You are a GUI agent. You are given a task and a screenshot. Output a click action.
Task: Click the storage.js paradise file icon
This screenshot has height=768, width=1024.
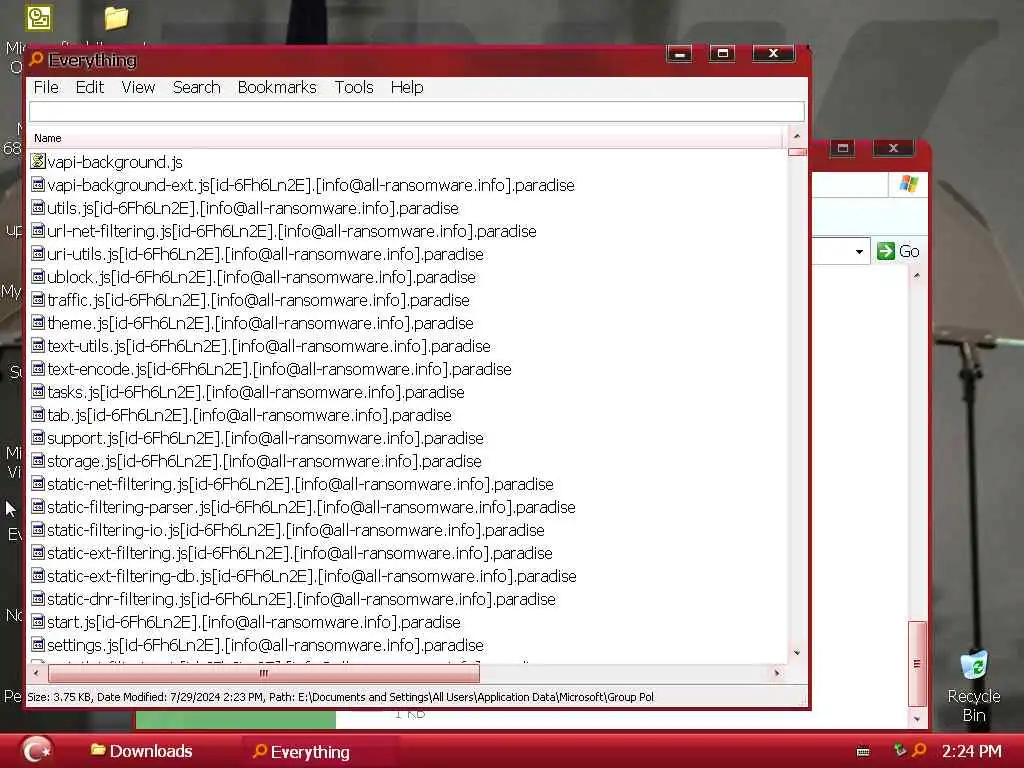coord(38,461)
